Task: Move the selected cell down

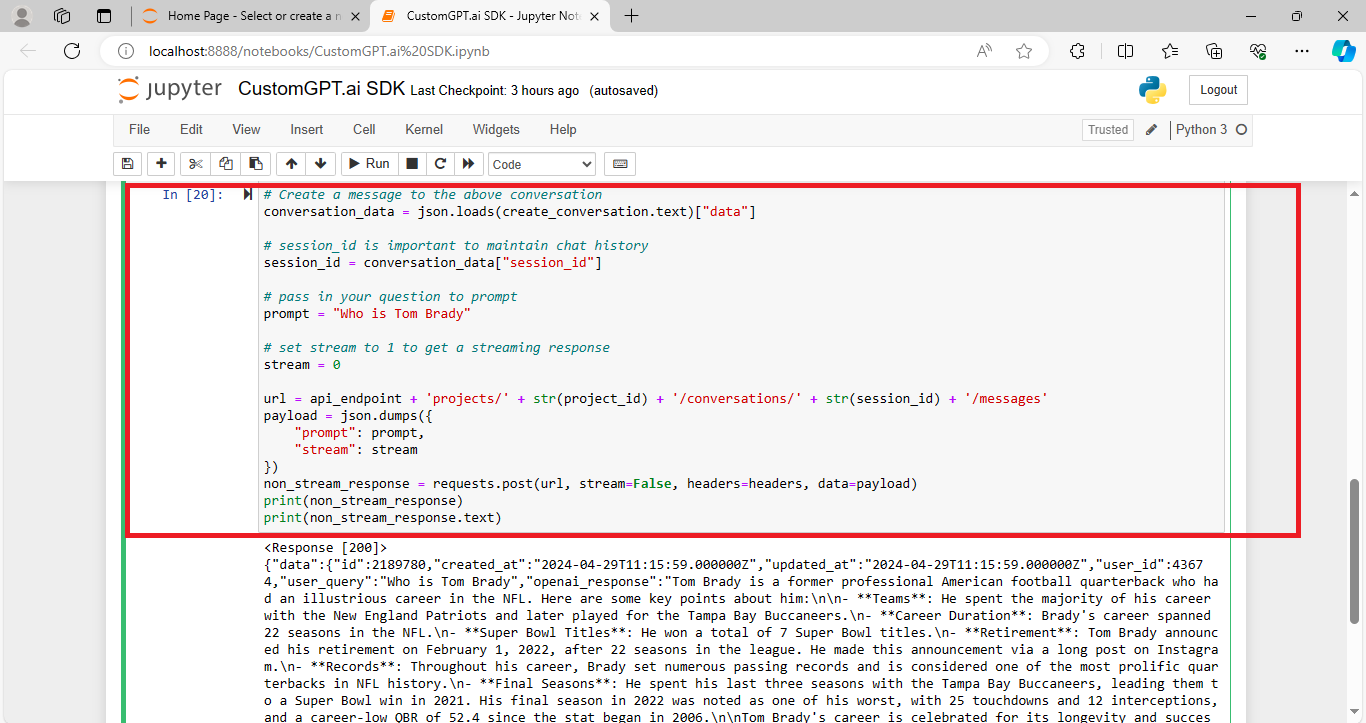Action: point(320,163)
